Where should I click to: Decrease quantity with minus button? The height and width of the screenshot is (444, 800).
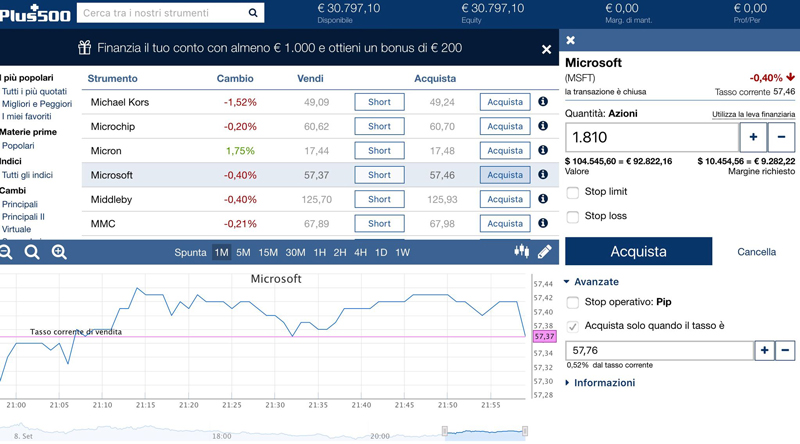pos(781,137)
